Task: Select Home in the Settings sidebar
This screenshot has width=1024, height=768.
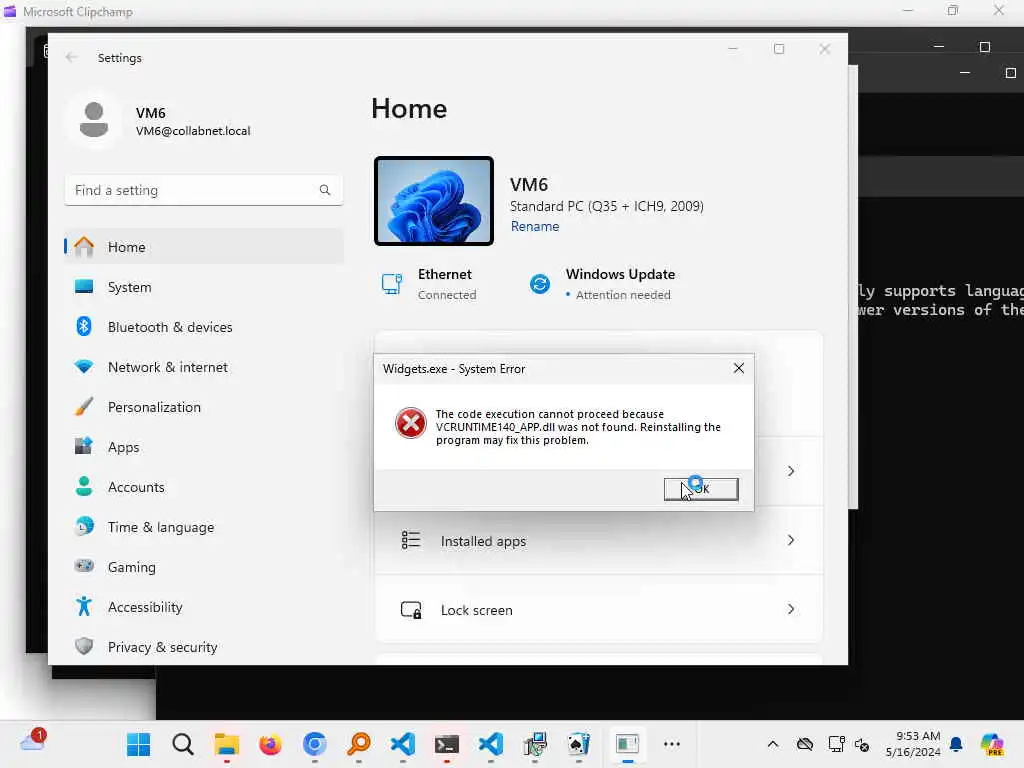Action: pyautogui.click(x=204, y=247)
